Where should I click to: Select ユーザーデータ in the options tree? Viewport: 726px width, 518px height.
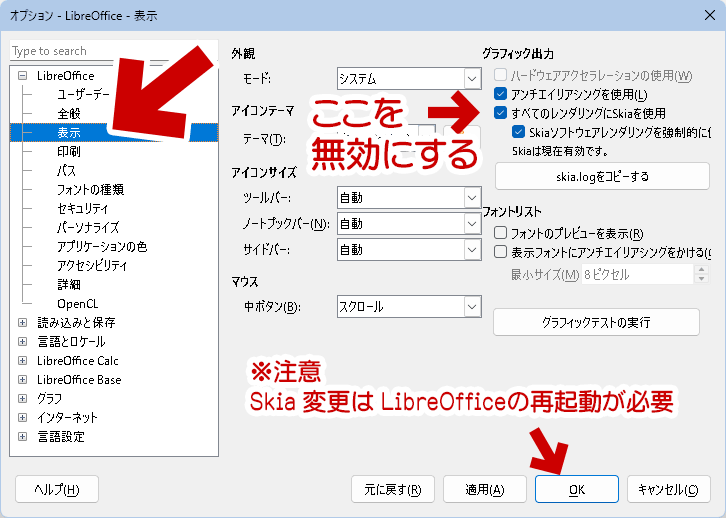point(83,94)
